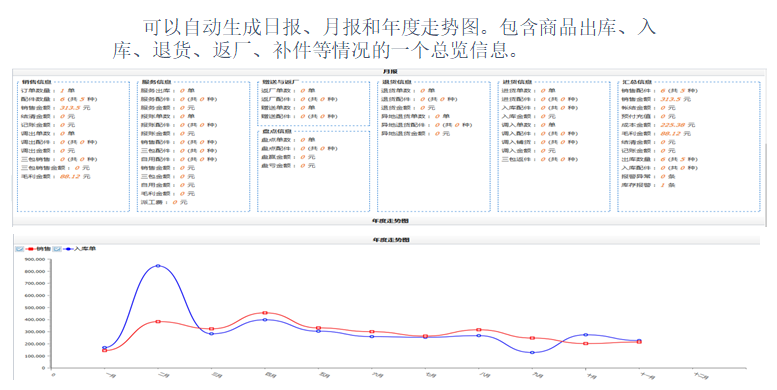Click the 进货信息 group title
The width and height of the screenshot is (777, 390).
[x=517, y=82]
